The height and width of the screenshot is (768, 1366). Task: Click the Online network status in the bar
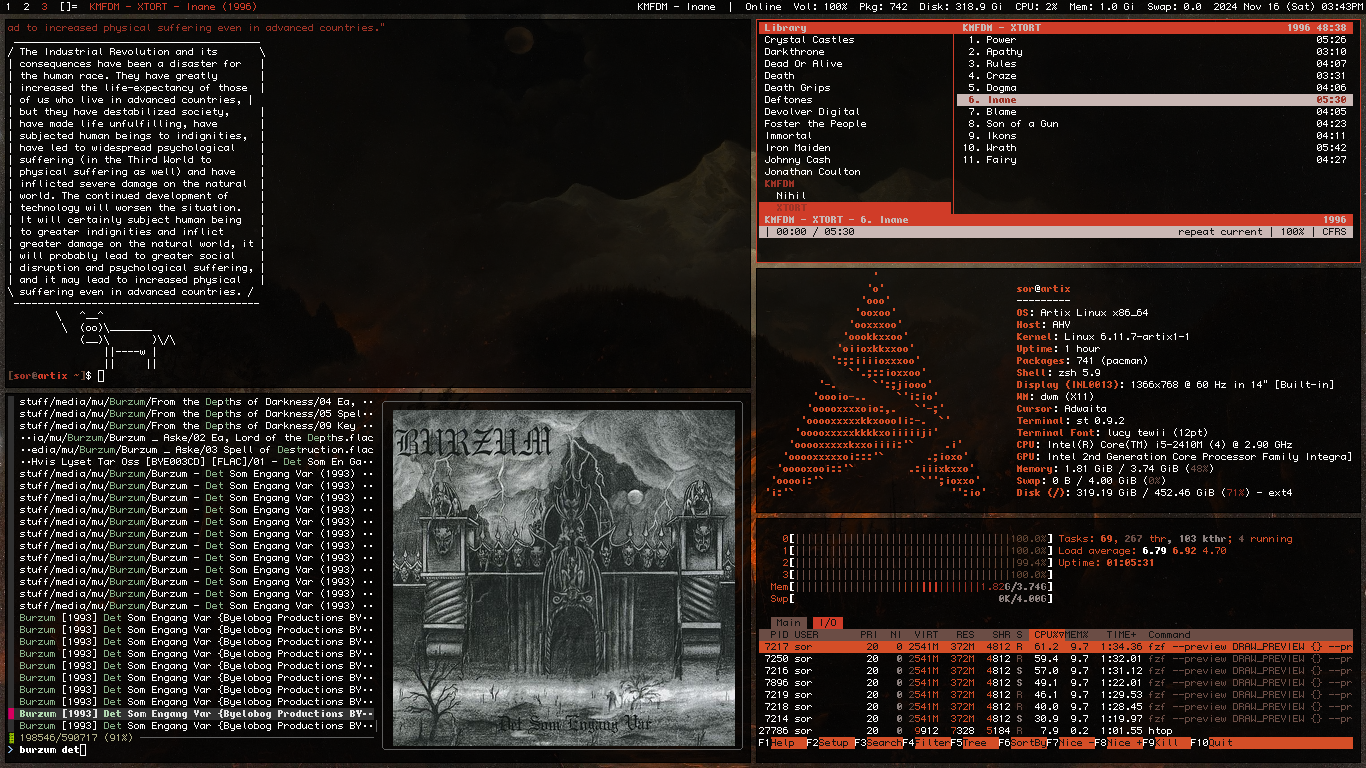click(764, 7)
